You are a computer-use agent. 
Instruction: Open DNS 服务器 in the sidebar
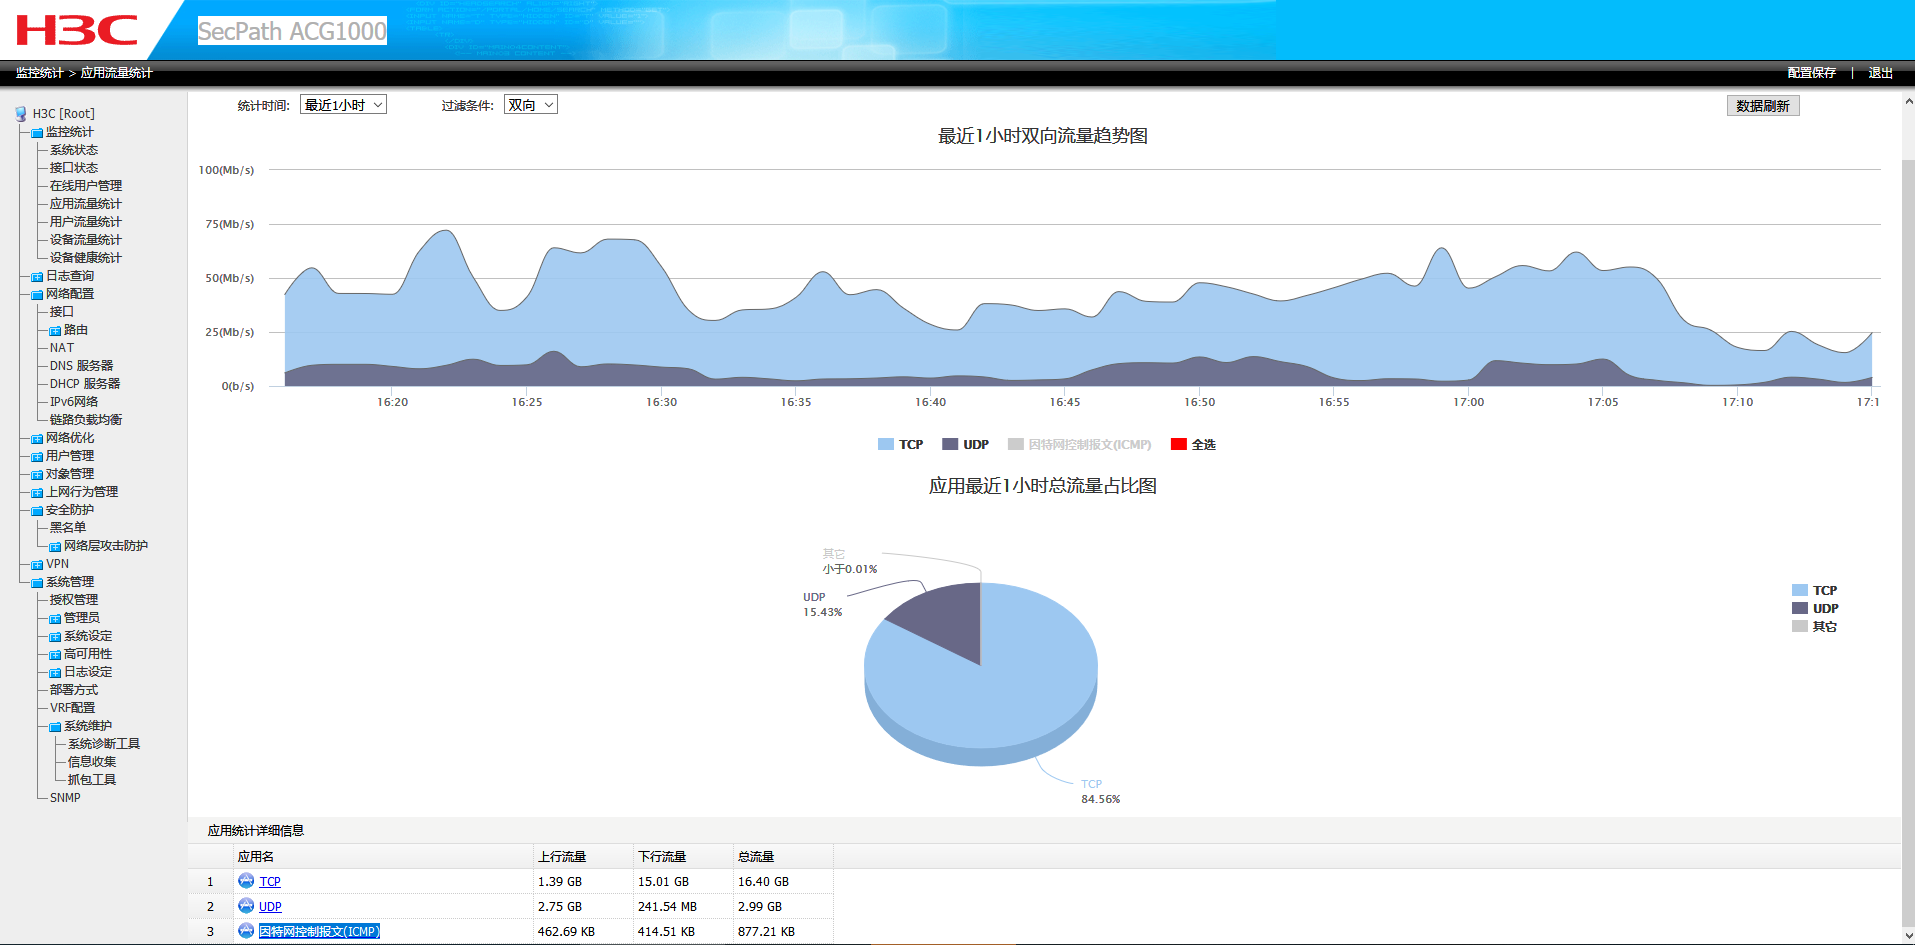click(82, 366)
